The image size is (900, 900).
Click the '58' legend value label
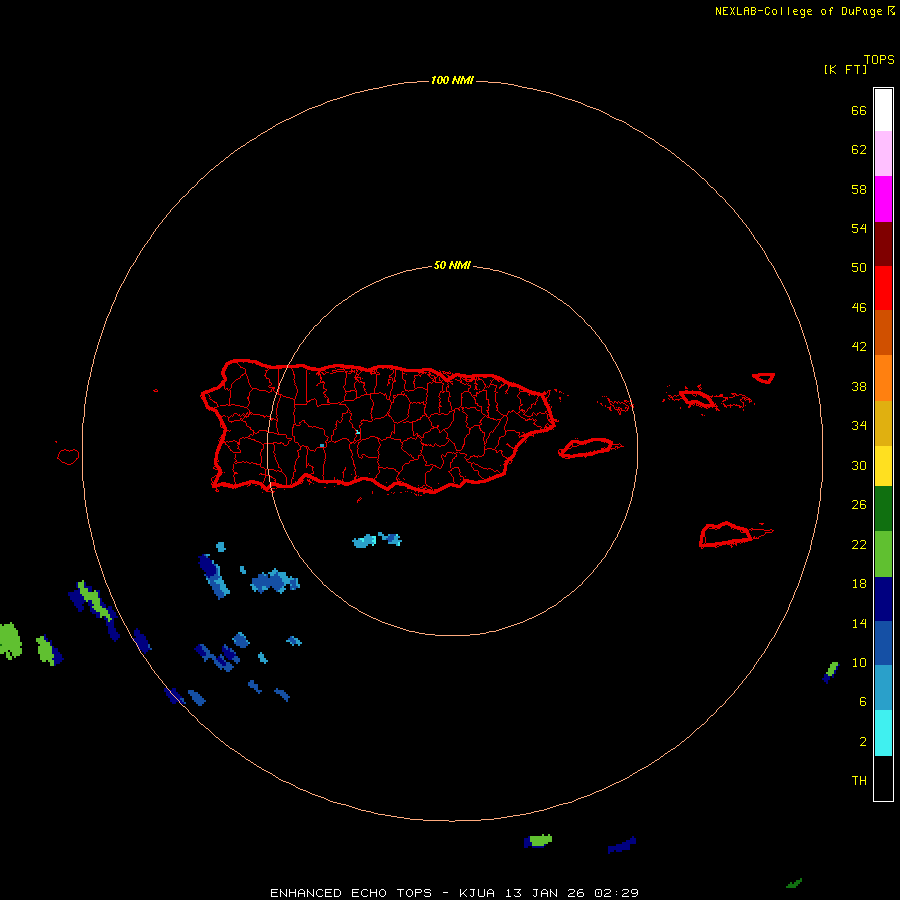tap(859, 189)
